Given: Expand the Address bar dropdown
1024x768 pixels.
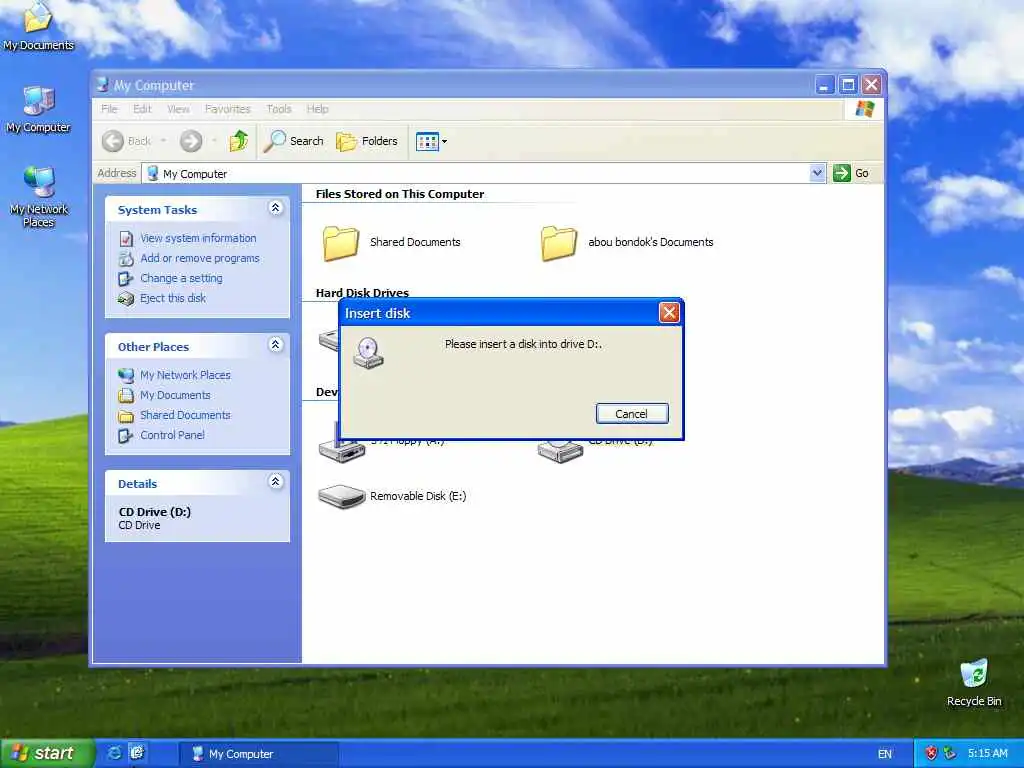Looking at the screenshot, I should (817, 173).
